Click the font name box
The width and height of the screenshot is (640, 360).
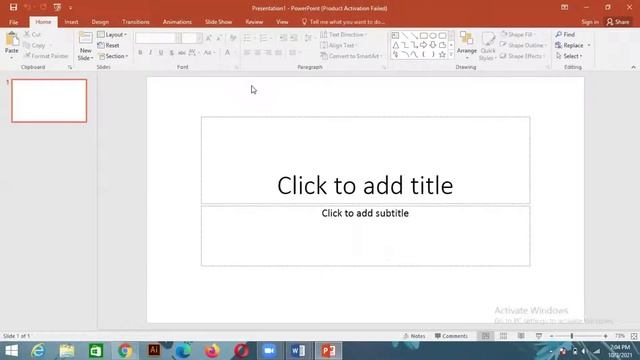(155, 38)
